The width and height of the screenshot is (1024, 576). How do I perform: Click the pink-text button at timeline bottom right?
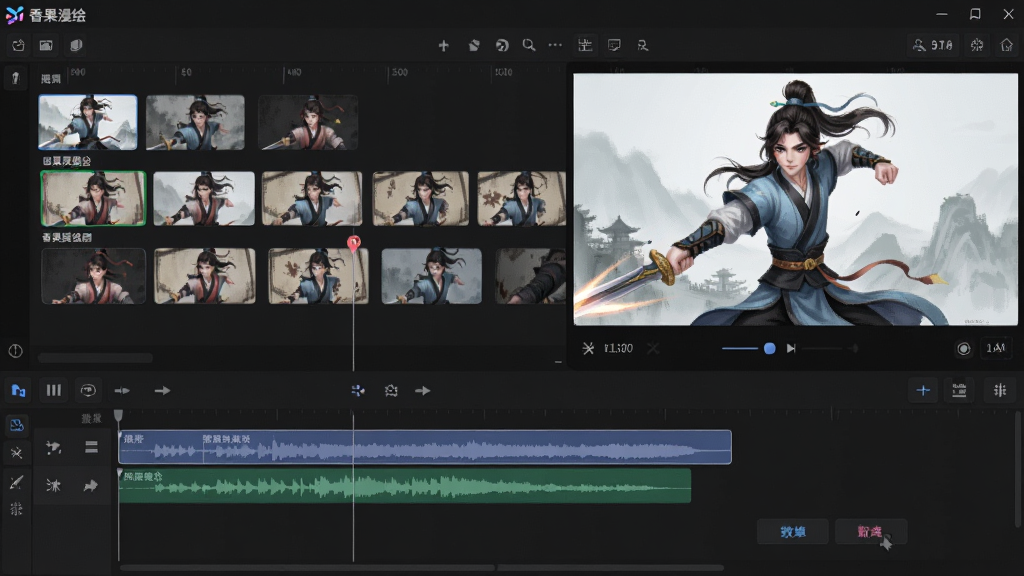(x=871, y=532)
